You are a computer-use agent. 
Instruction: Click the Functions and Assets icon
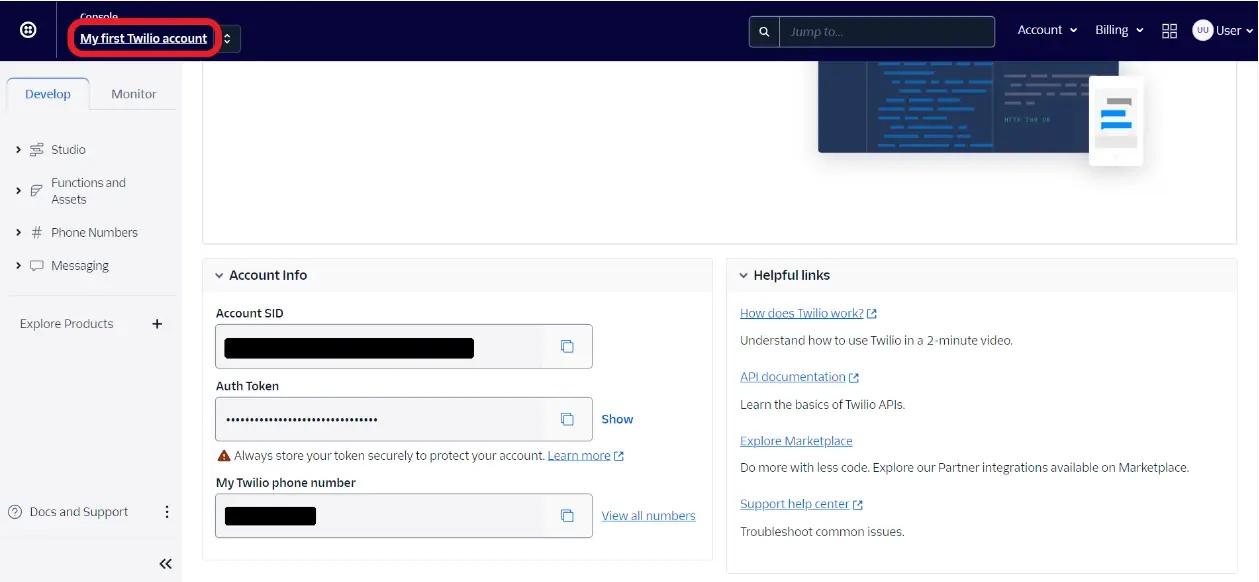(x=37, y=191)
